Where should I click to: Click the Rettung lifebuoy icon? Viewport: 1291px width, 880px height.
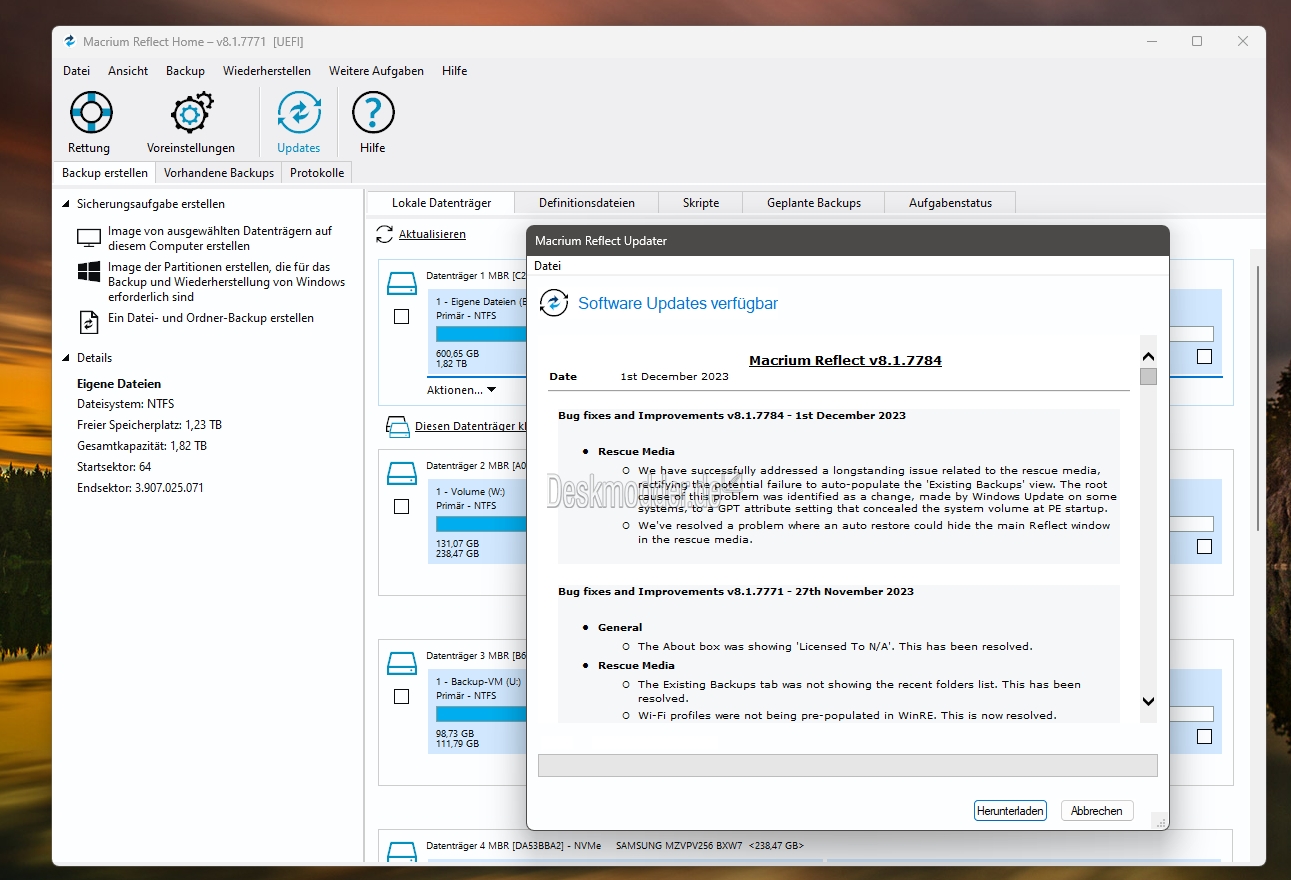pos(89,112)
